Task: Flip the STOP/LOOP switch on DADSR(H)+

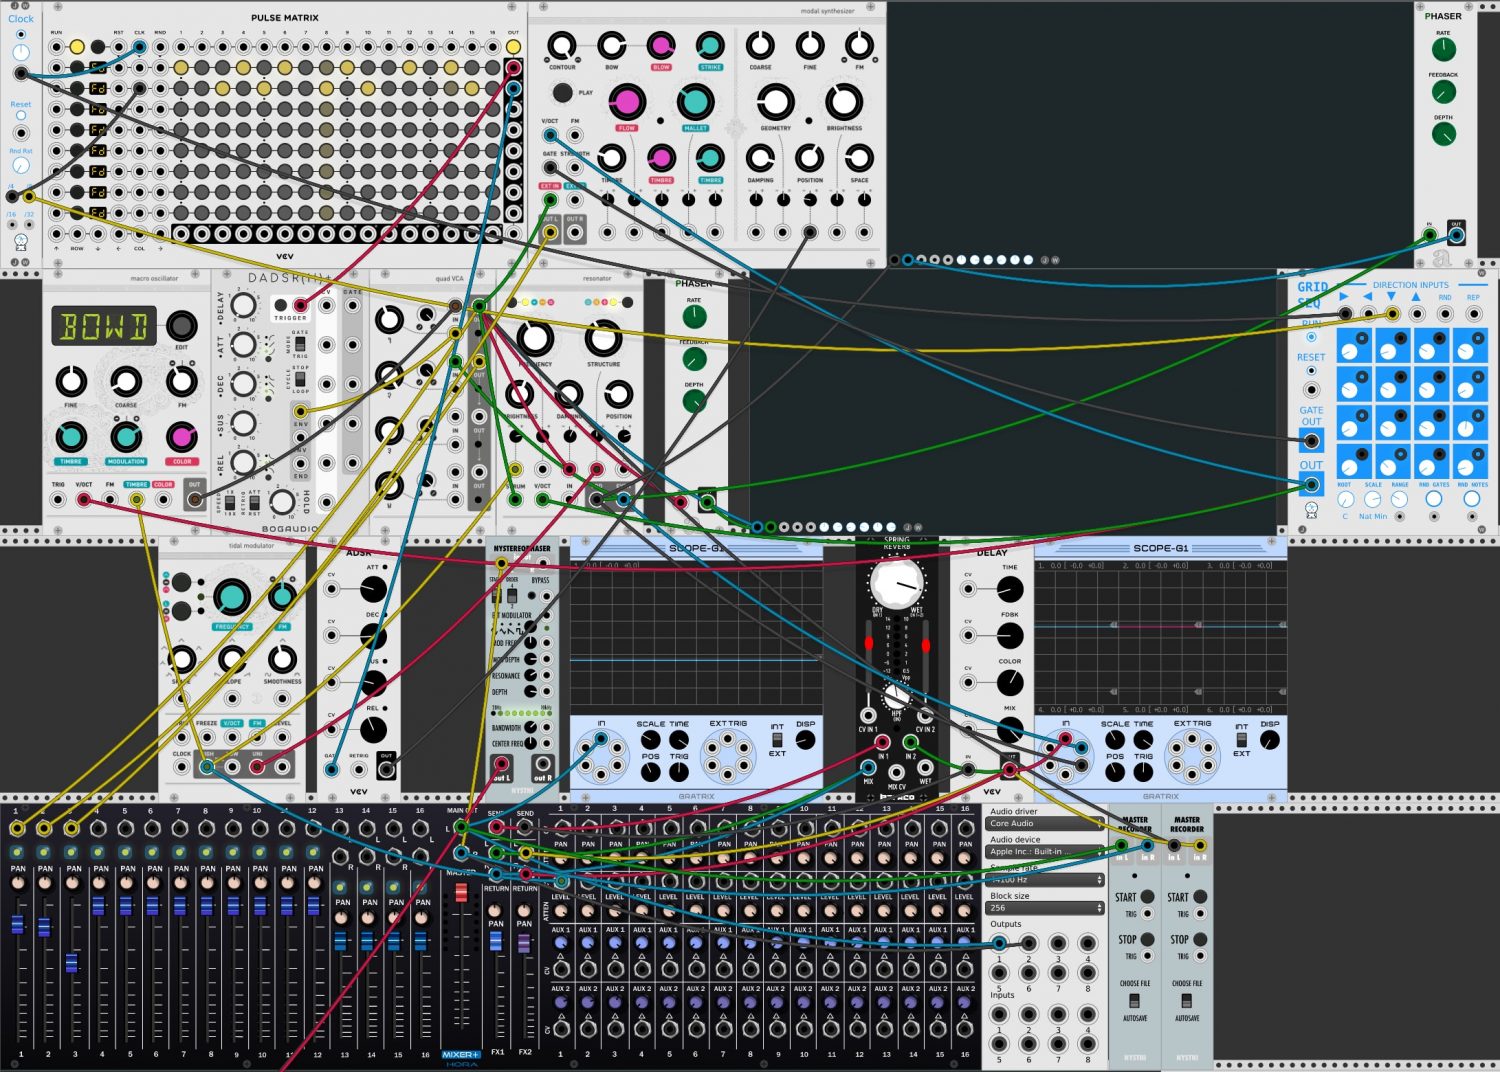Action: tap(300, 379)
